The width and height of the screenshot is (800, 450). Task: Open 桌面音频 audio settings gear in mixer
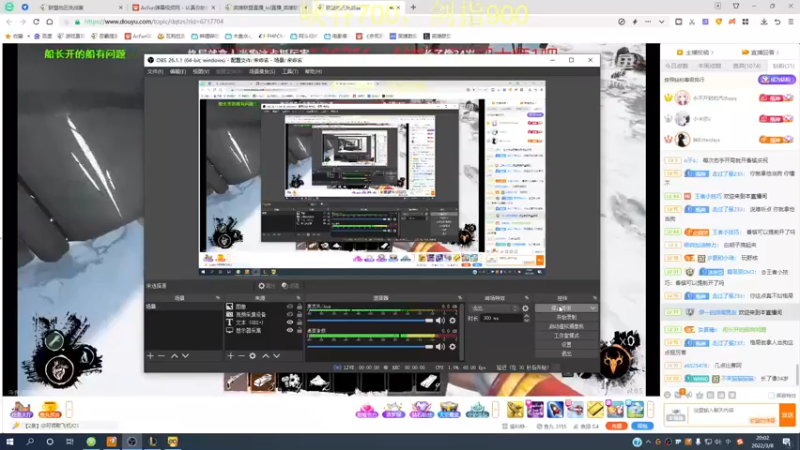coord(453,347)
